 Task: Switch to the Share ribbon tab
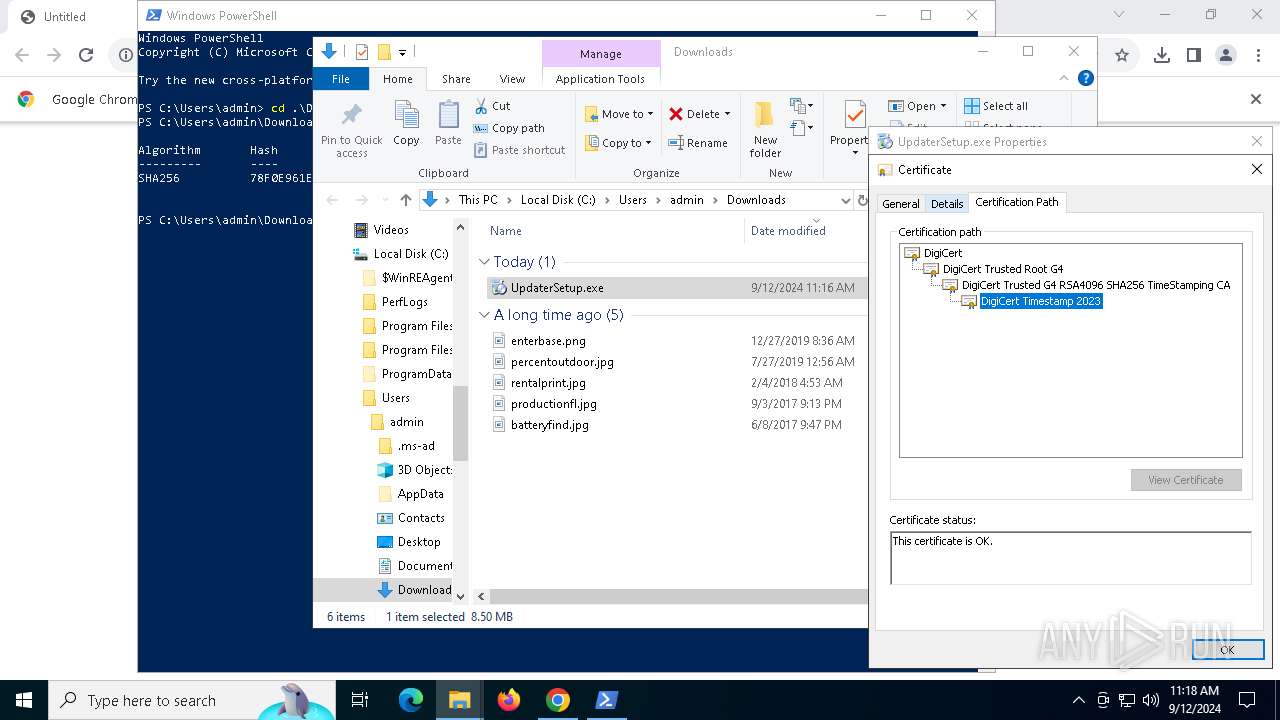coord(456,79)
